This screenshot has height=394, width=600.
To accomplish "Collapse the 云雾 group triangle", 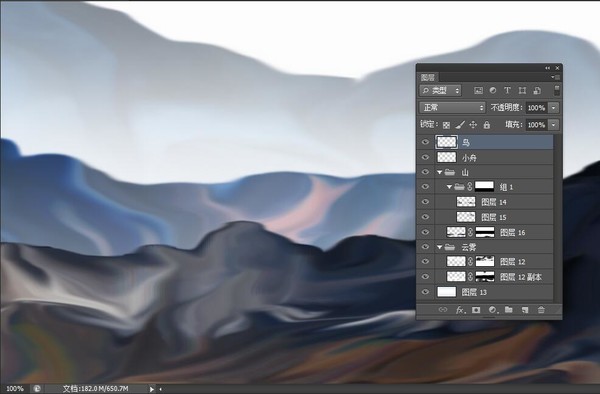I will pos(440,247).
